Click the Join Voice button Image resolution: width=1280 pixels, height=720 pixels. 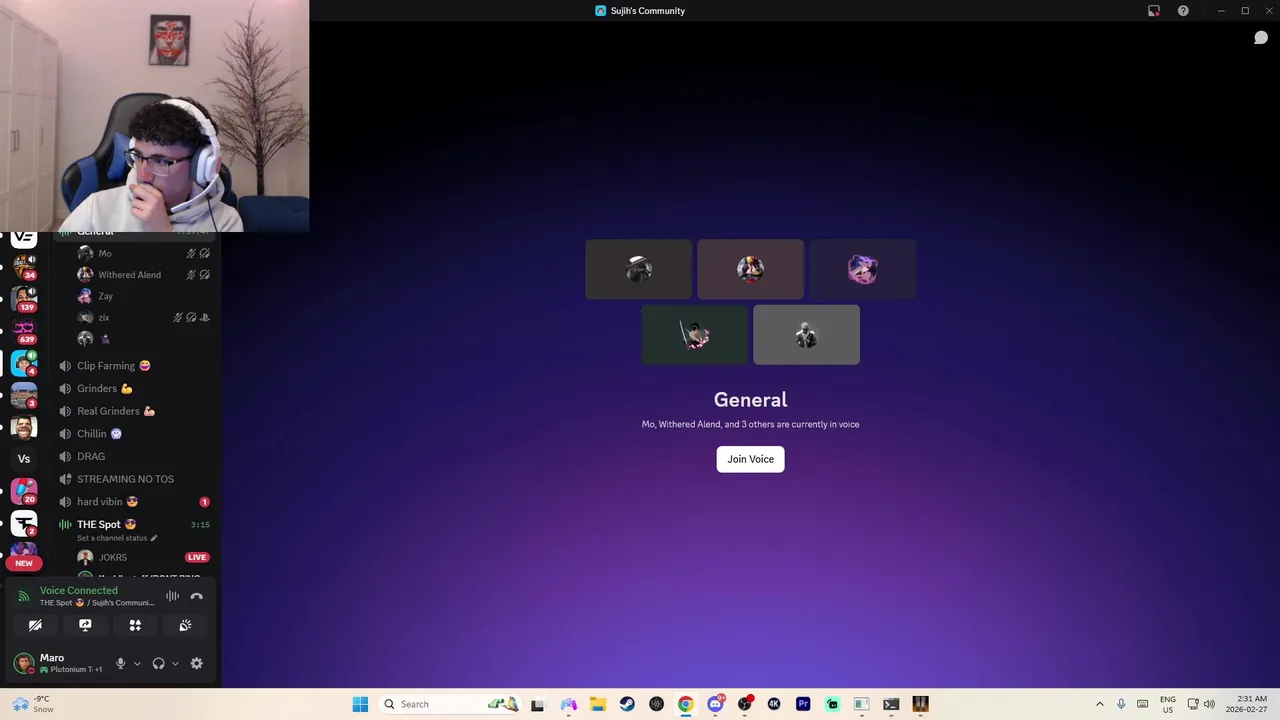click(750, 459)
